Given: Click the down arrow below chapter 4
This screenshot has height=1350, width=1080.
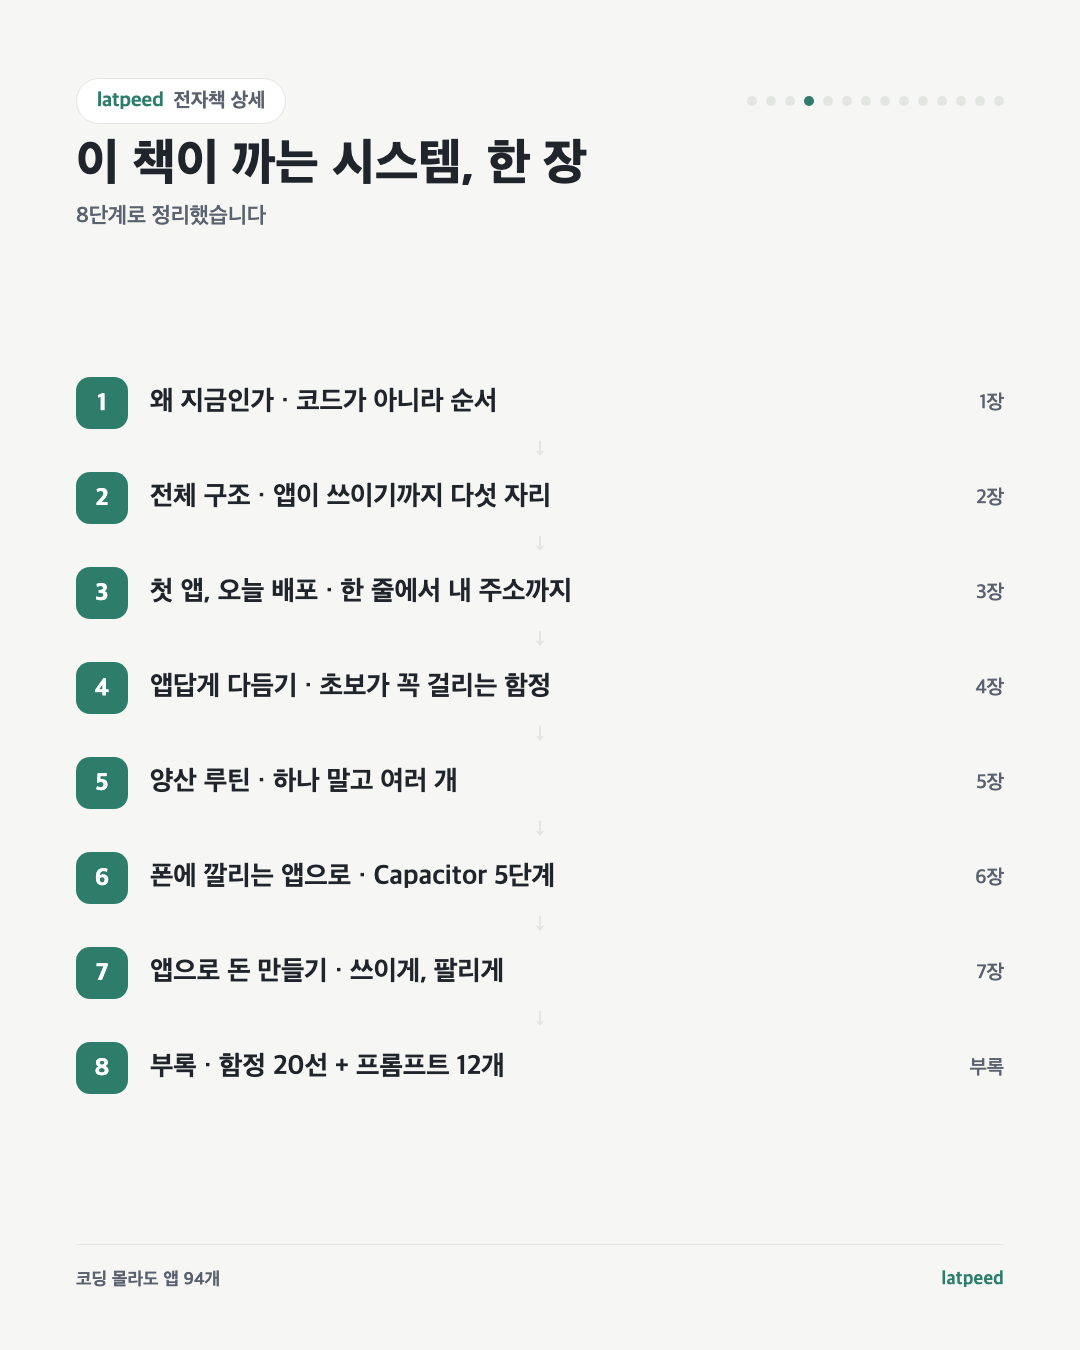Looking at the screenshot, I should click(540, 733).
